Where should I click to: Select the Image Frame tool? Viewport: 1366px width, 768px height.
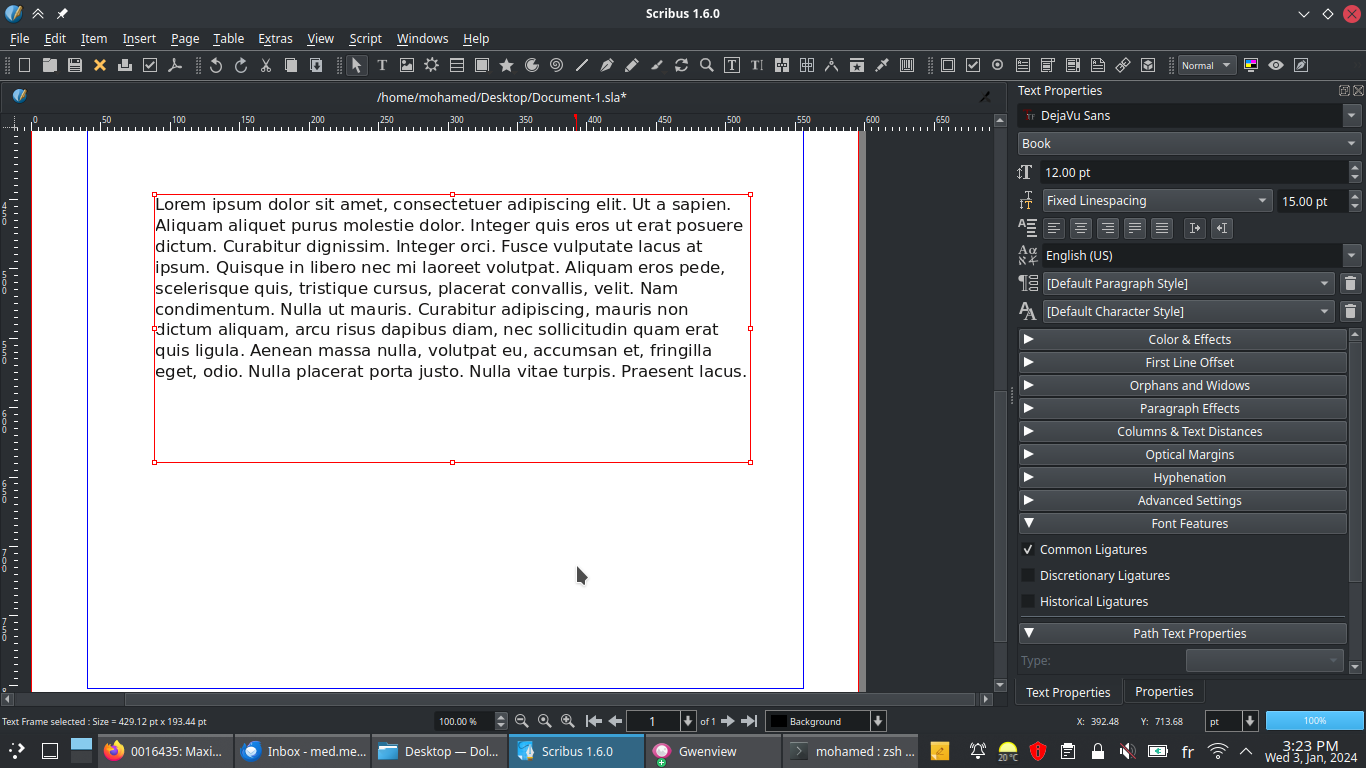click(x=407, y=65)
